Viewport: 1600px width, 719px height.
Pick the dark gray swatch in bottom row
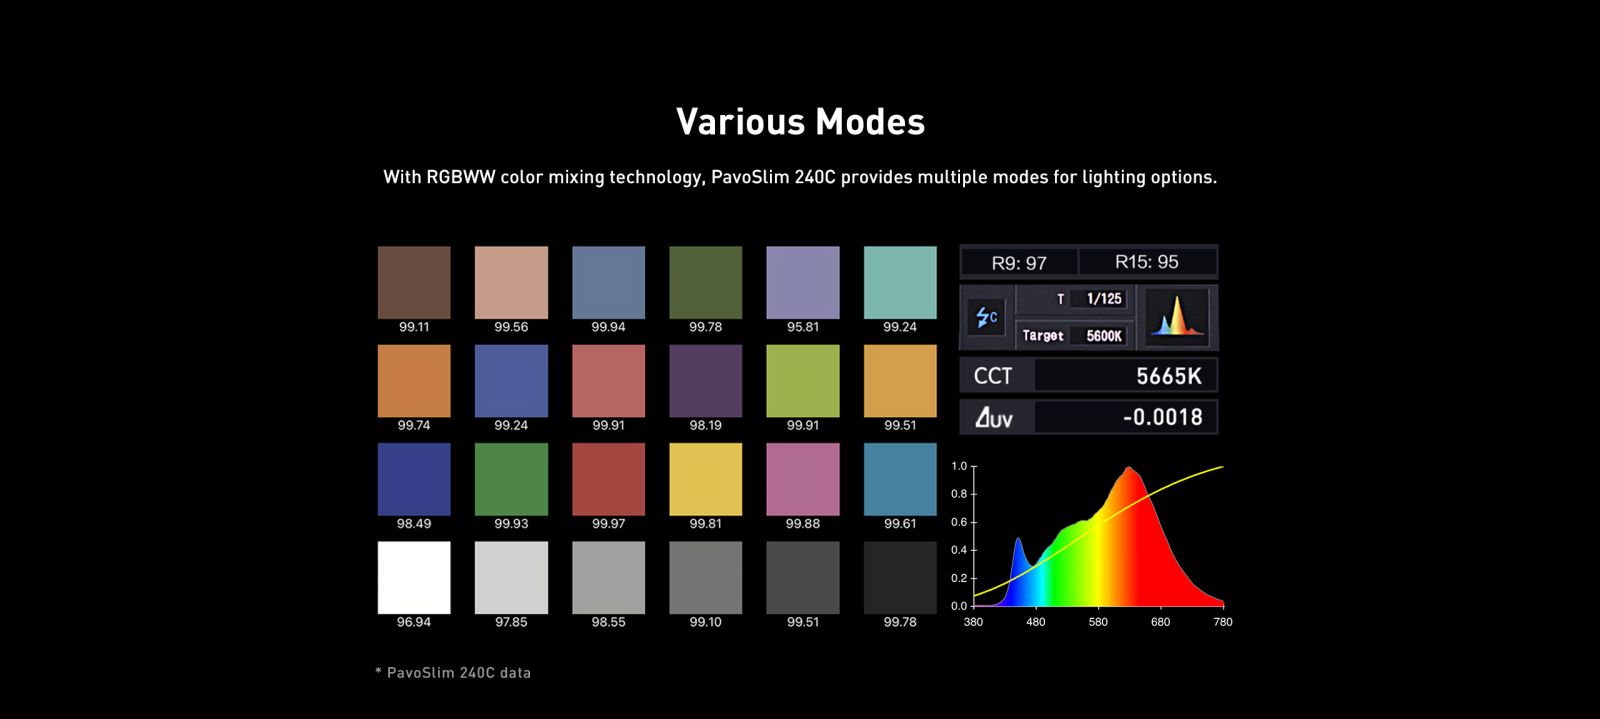803,578
